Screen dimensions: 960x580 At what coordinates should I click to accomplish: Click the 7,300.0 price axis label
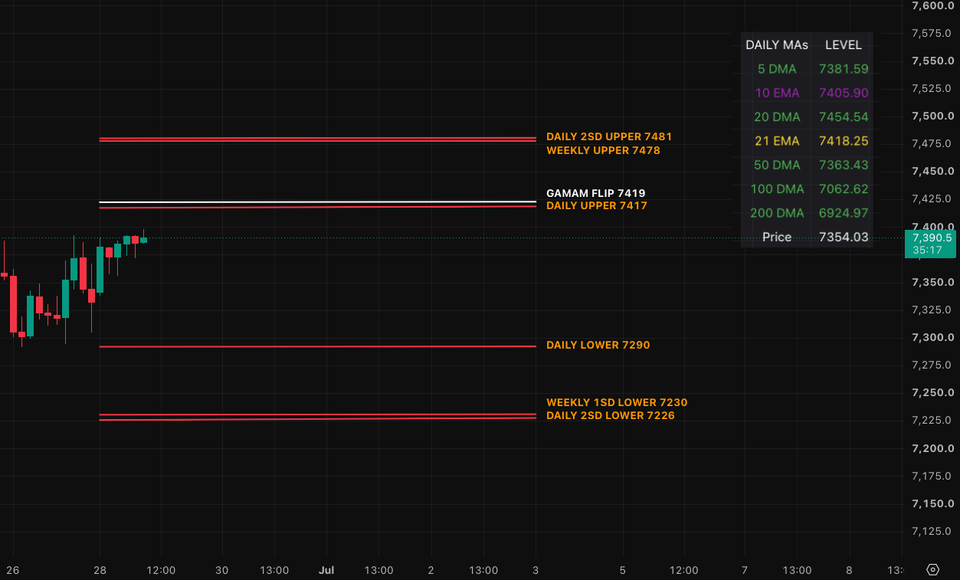tap(932, 337)
